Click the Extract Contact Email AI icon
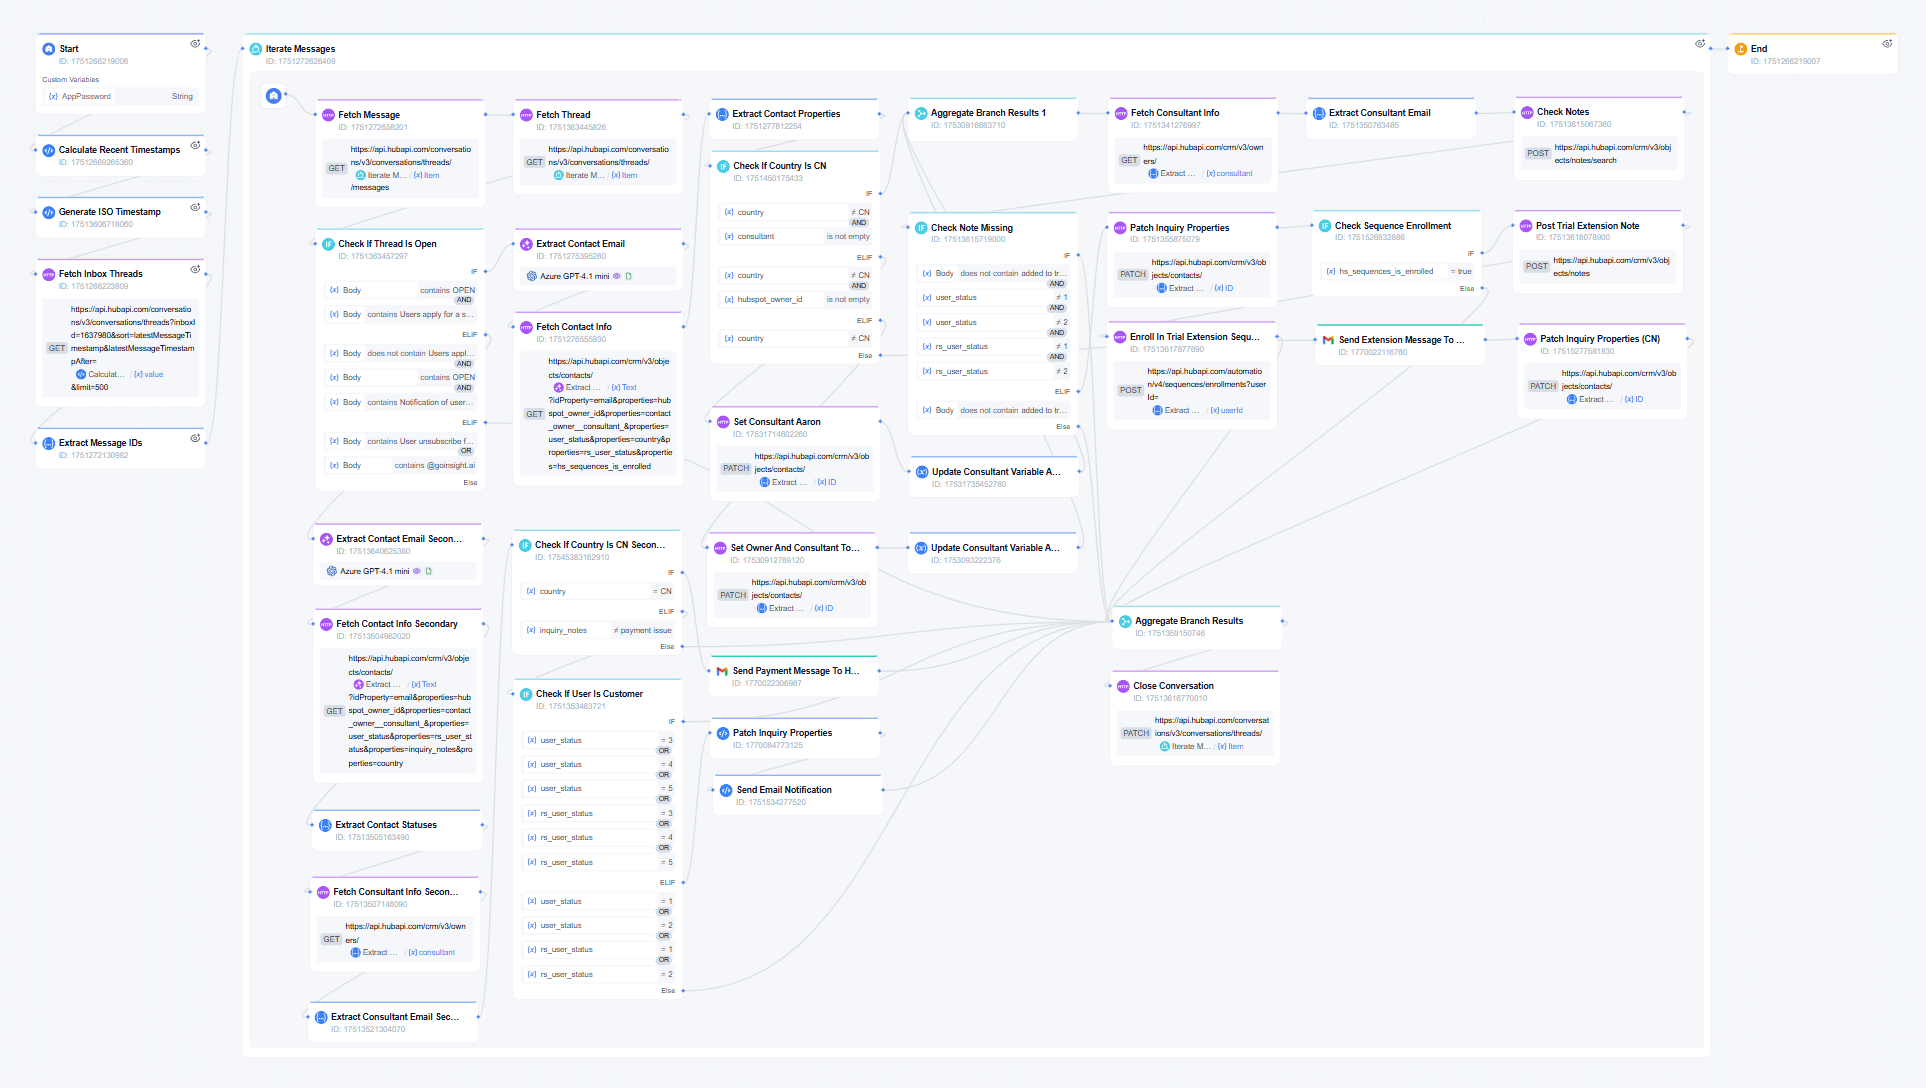1926x1088 pixels. 526,244
